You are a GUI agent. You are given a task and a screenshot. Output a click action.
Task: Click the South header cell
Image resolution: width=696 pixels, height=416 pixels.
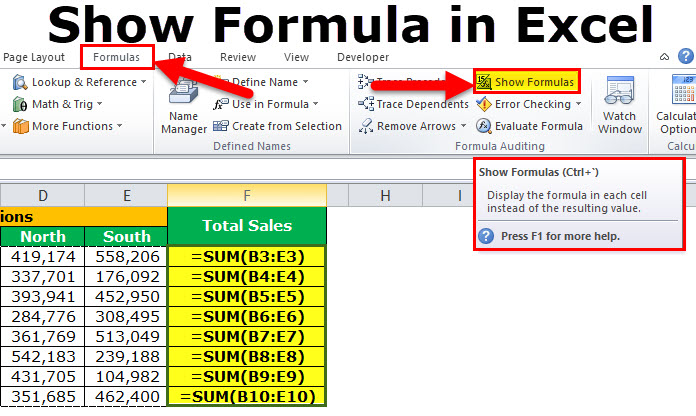click(x=126, y=236)
